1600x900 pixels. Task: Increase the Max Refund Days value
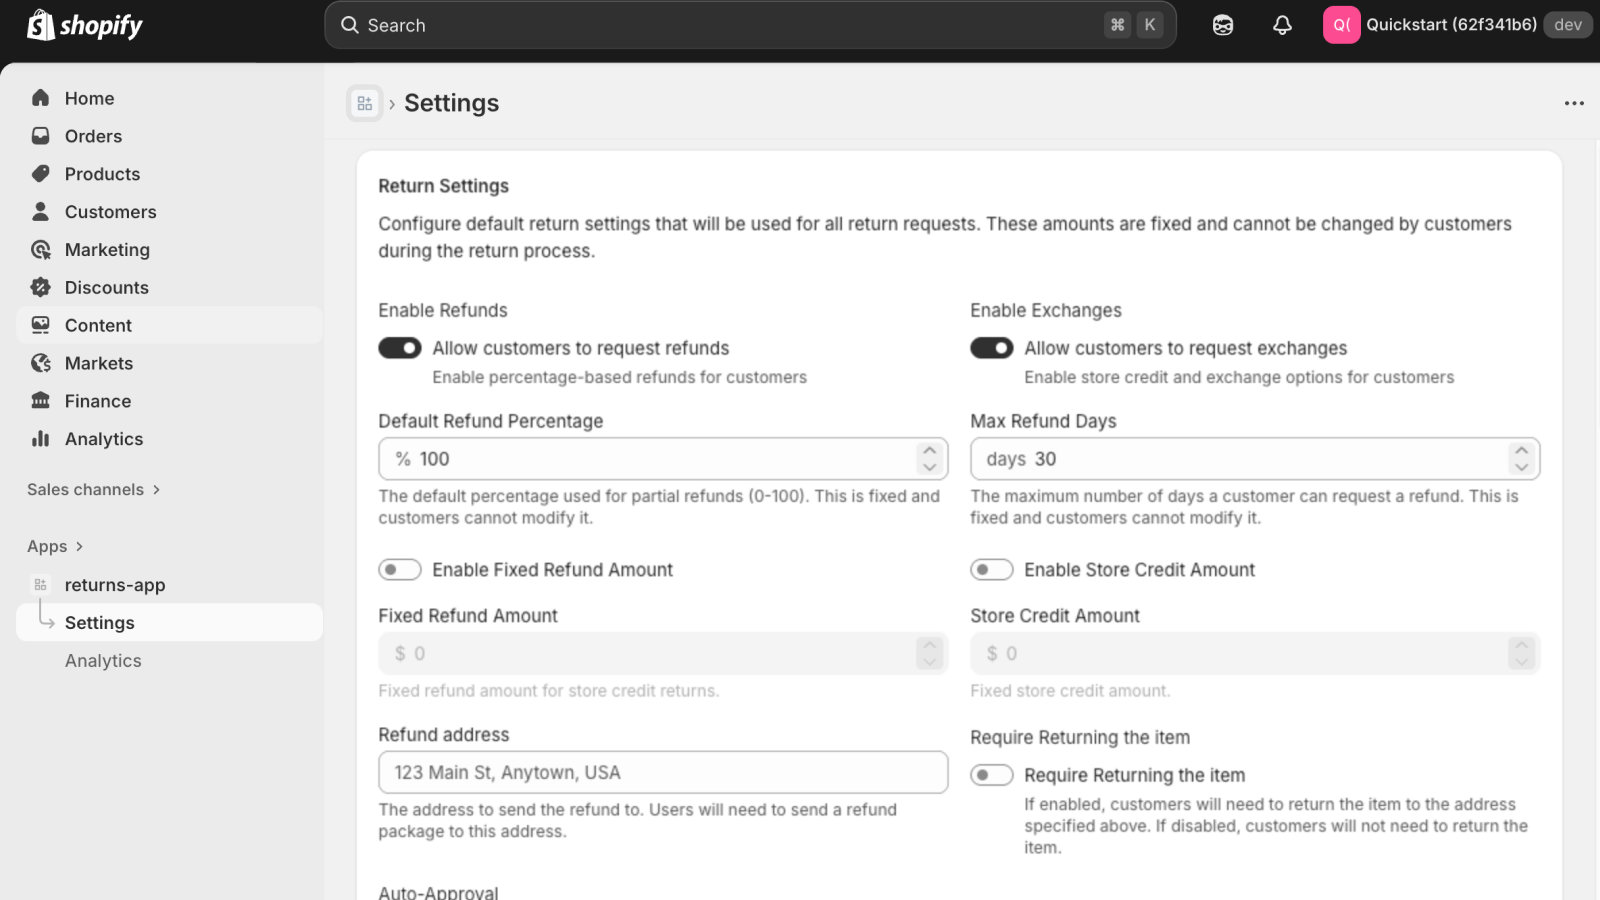click(x=1521, y=451)
